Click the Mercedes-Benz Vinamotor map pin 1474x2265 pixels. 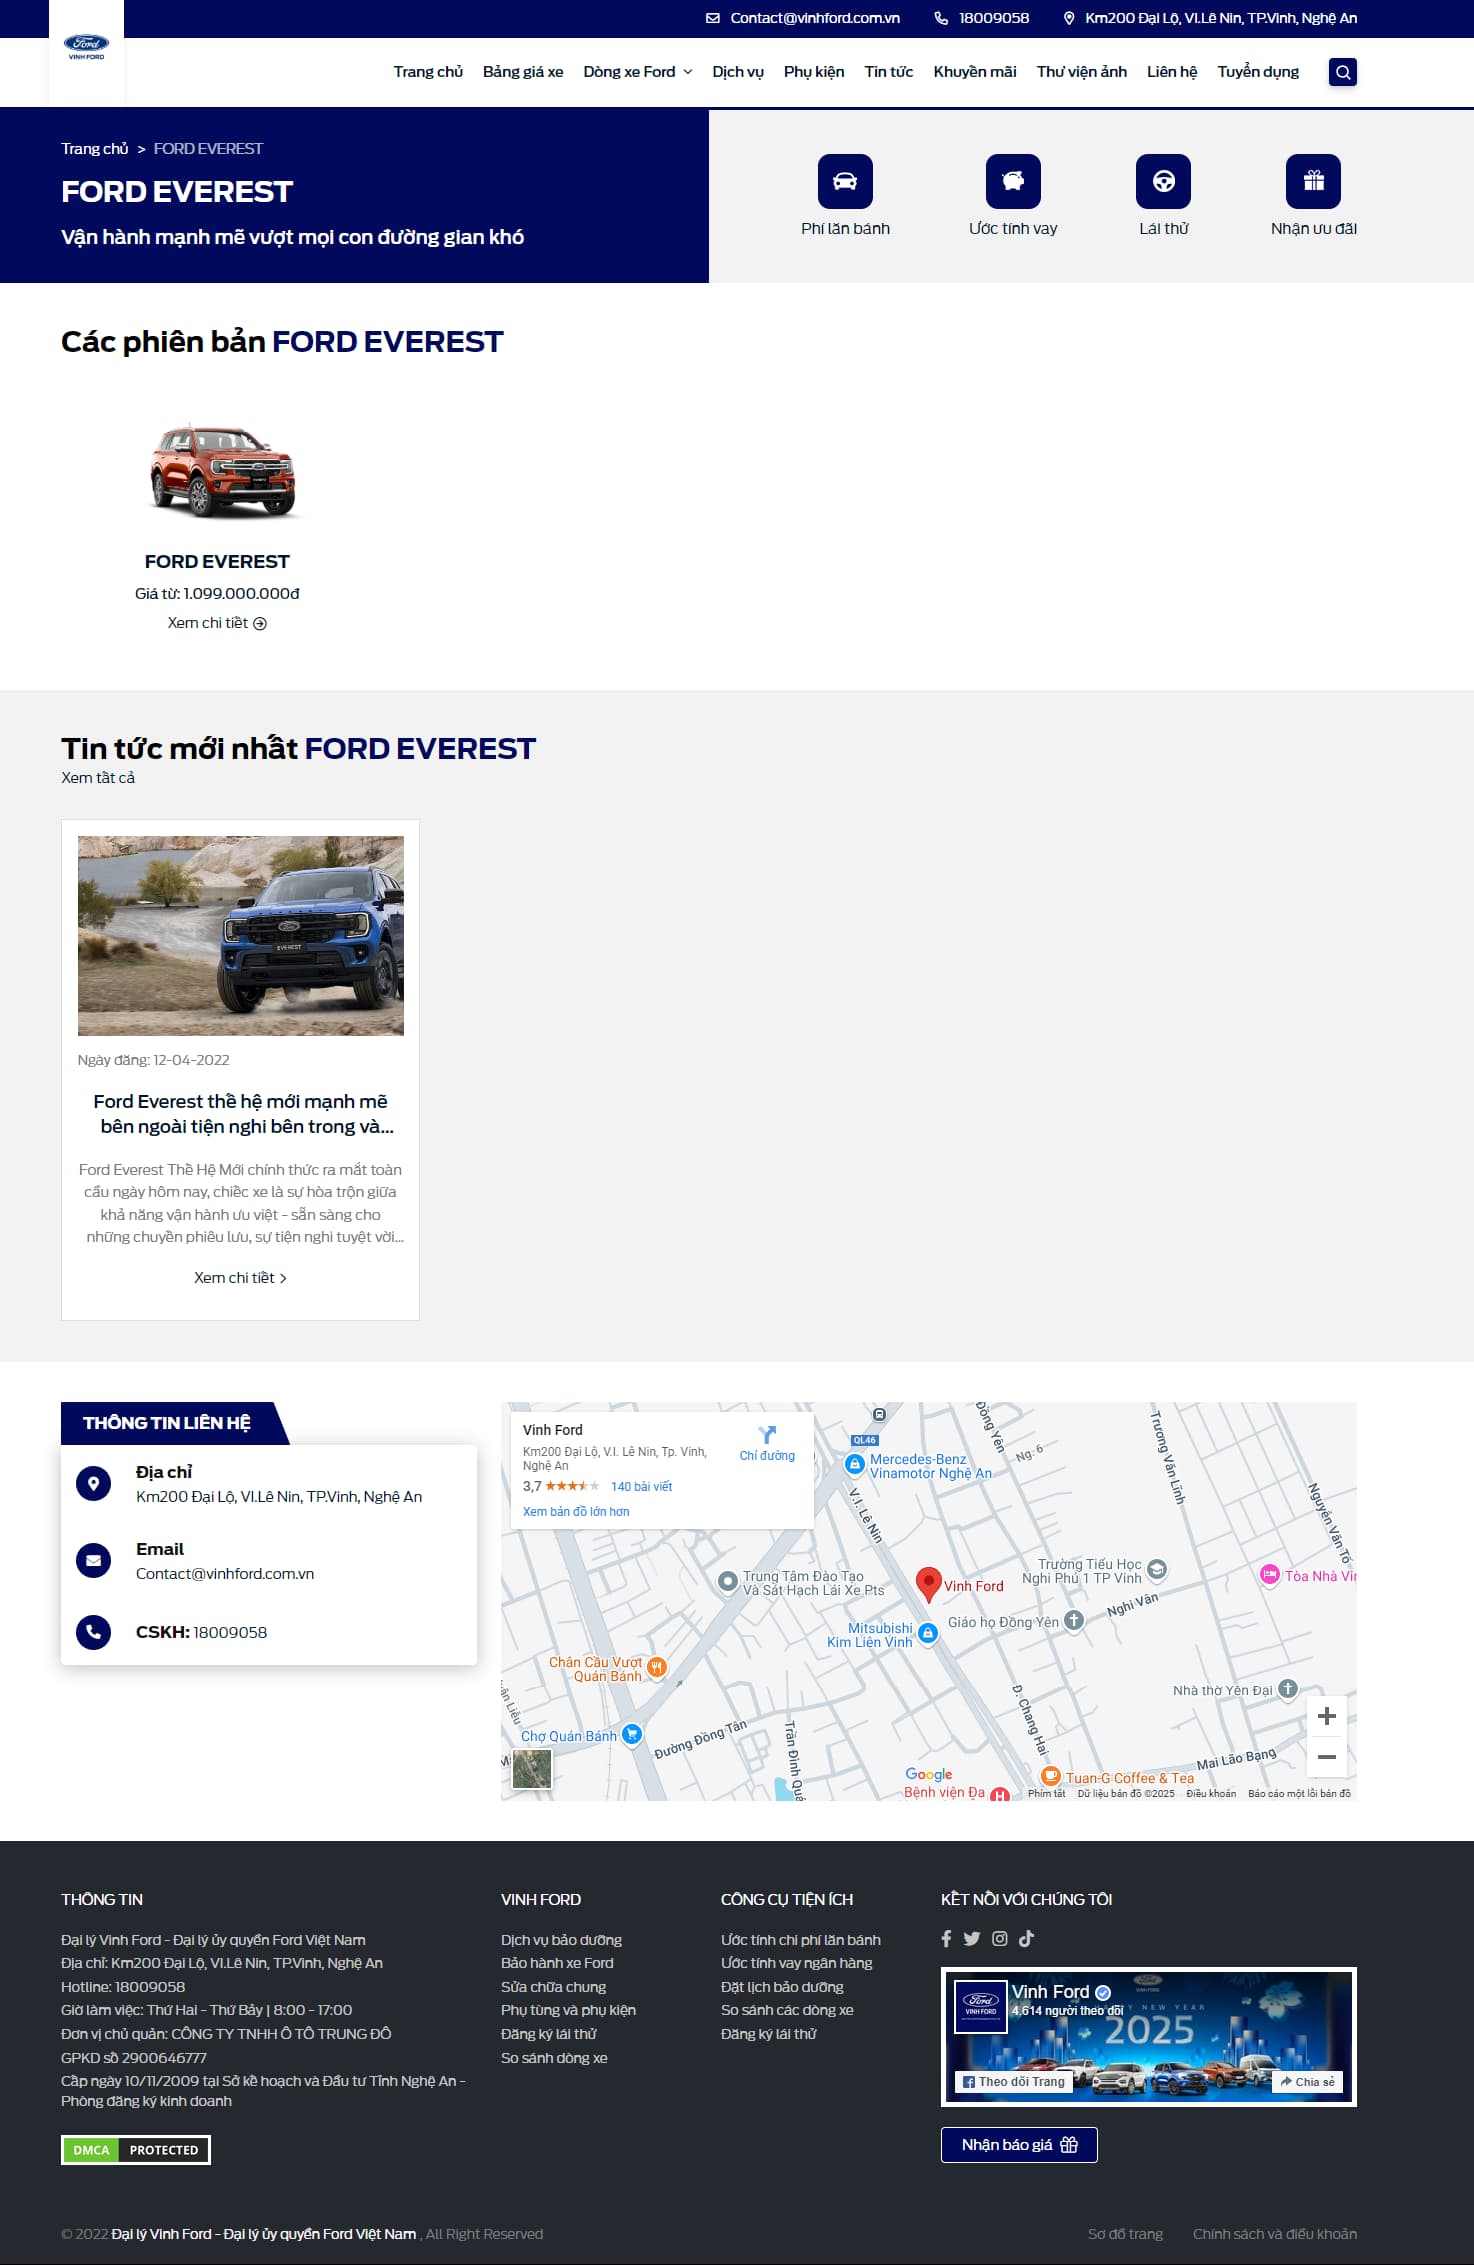point(854,1464)
